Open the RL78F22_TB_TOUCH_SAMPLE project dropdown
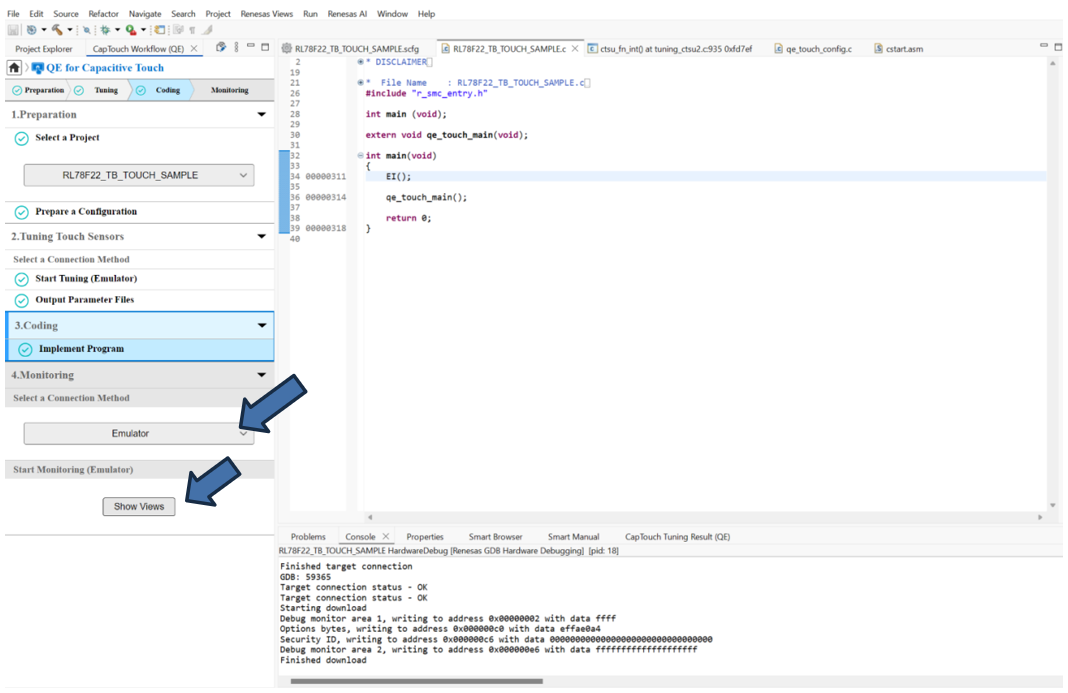1068x693 pixels. click(139, 175)
